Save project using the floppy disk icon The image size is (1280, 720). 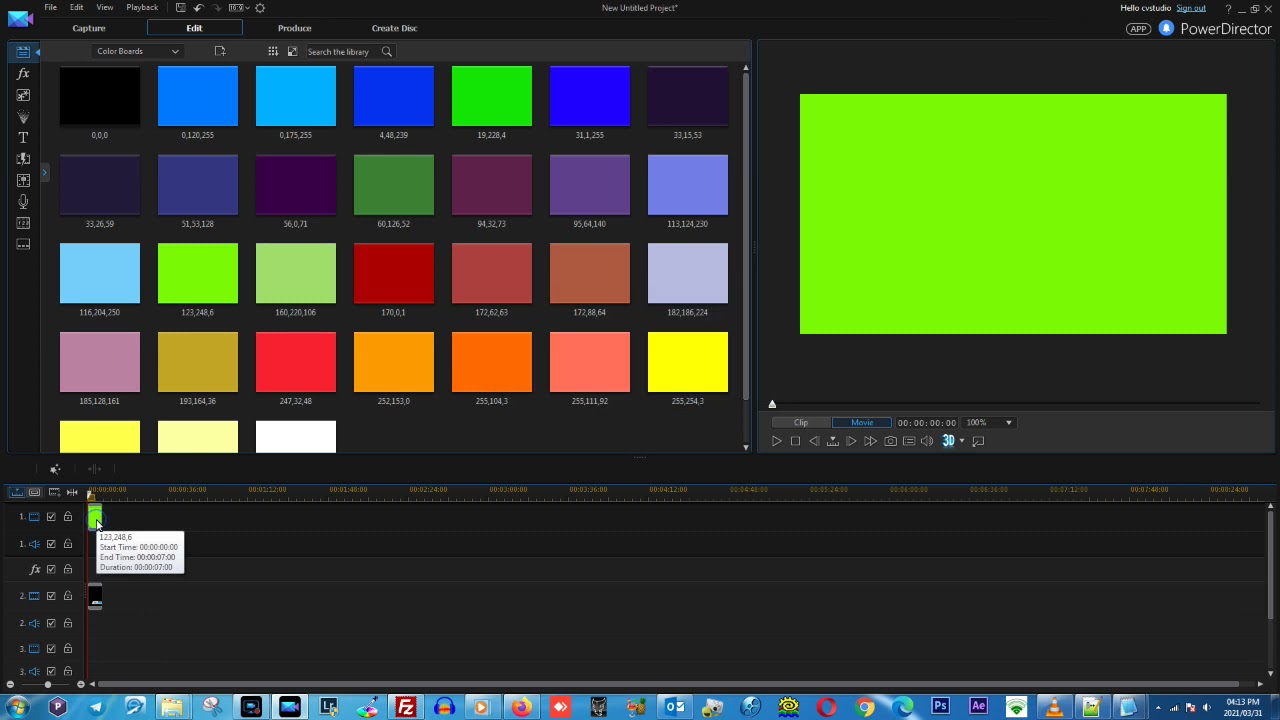click(180, 8)
